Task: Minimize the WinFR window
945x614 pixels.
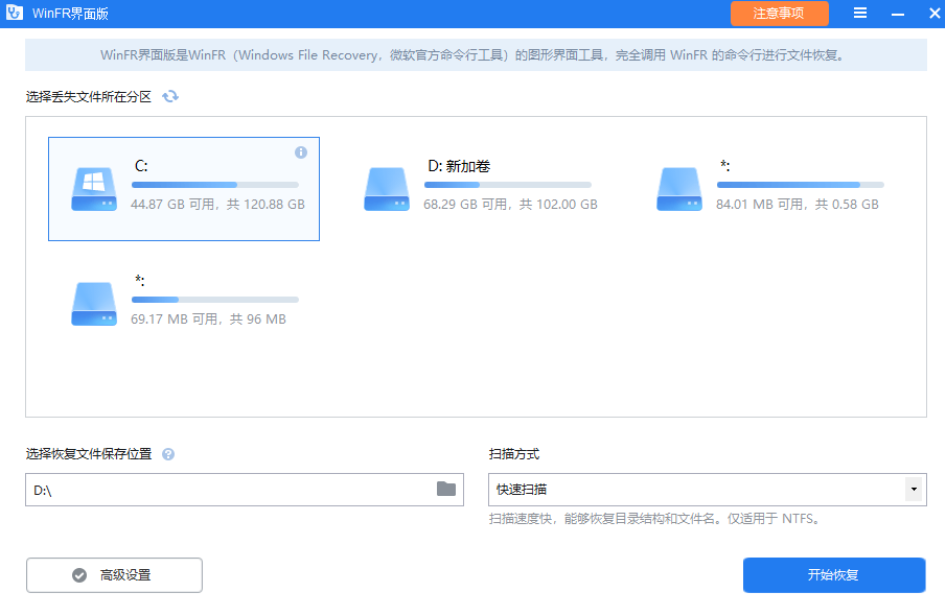Action: 897,13
